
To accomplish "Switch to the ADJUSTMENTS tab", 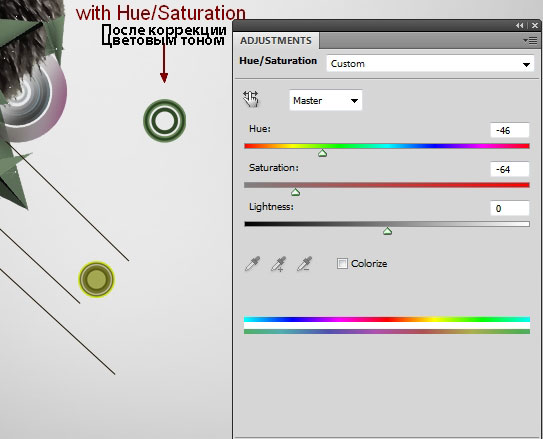I will pyautogui.click(x=276, y=41).
